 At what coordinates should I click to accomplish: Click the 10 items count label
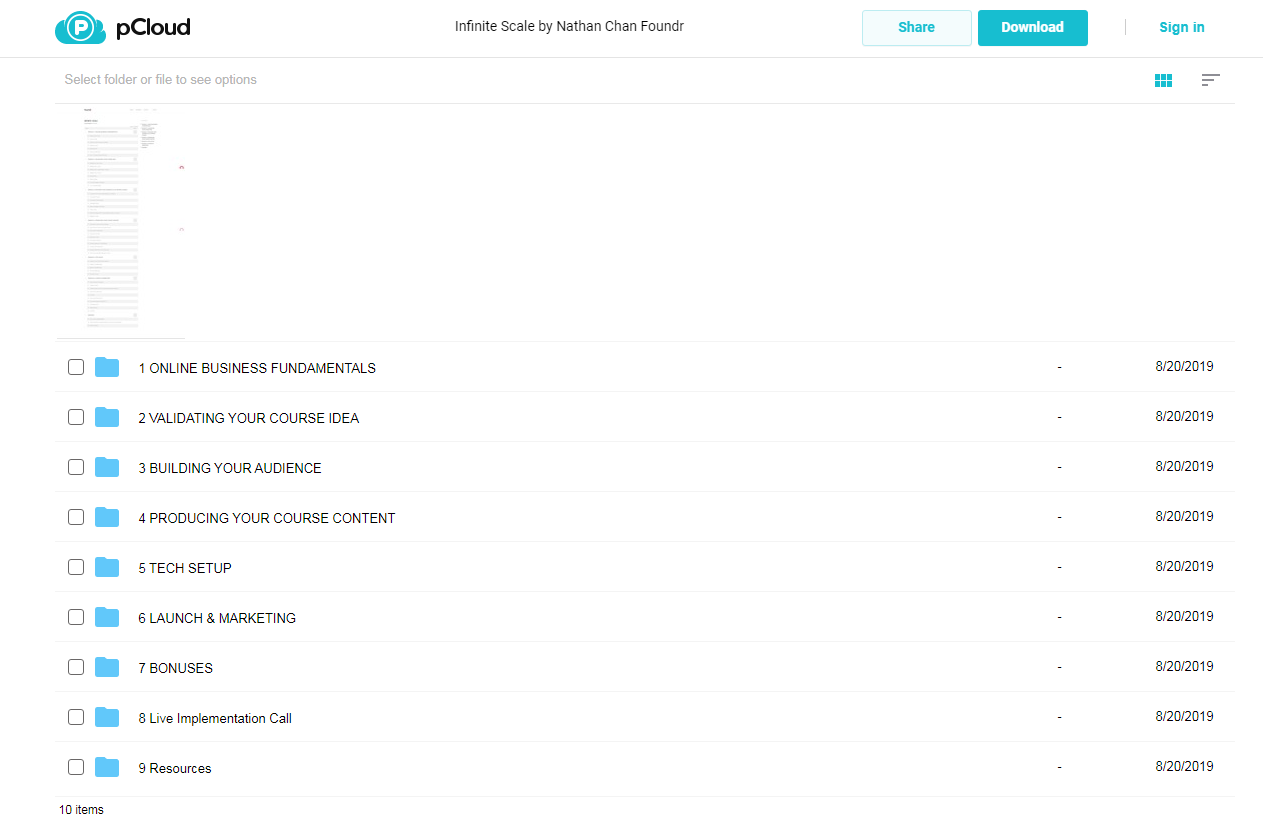pos(81,810)
